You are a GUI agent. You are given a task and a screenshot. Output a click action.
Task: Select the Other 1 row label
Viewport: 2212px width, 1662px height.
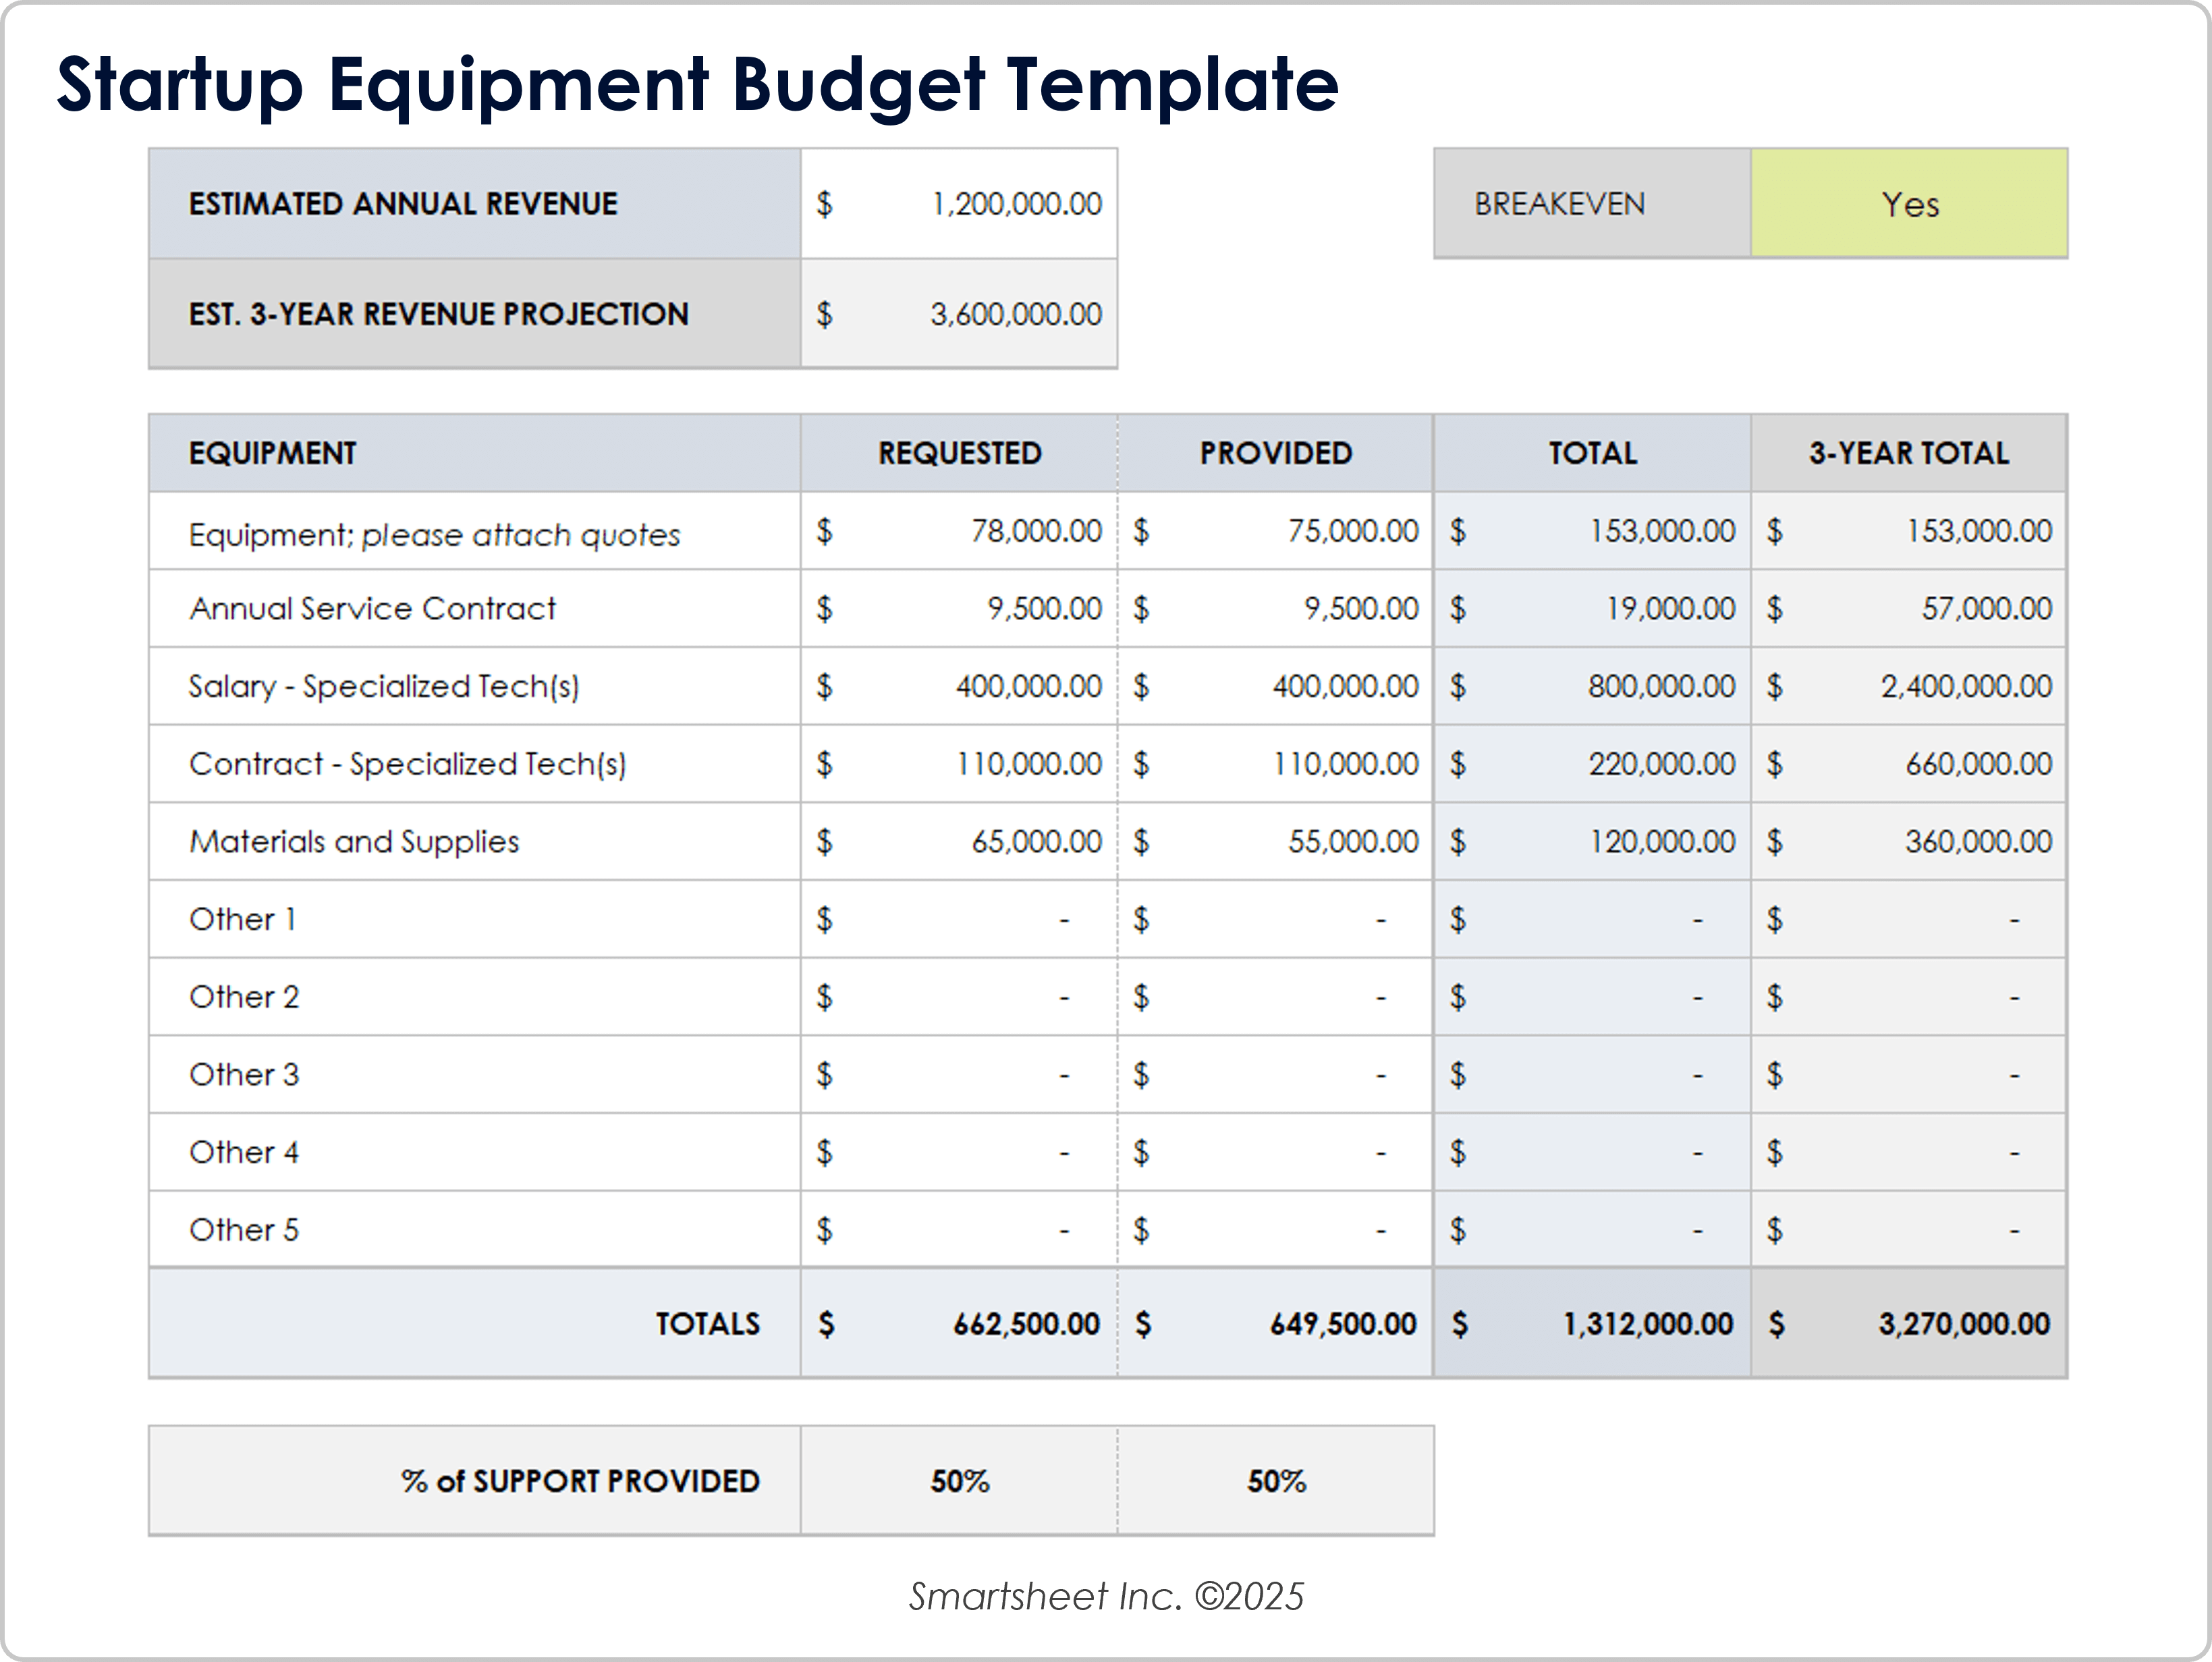pos(243,919)
